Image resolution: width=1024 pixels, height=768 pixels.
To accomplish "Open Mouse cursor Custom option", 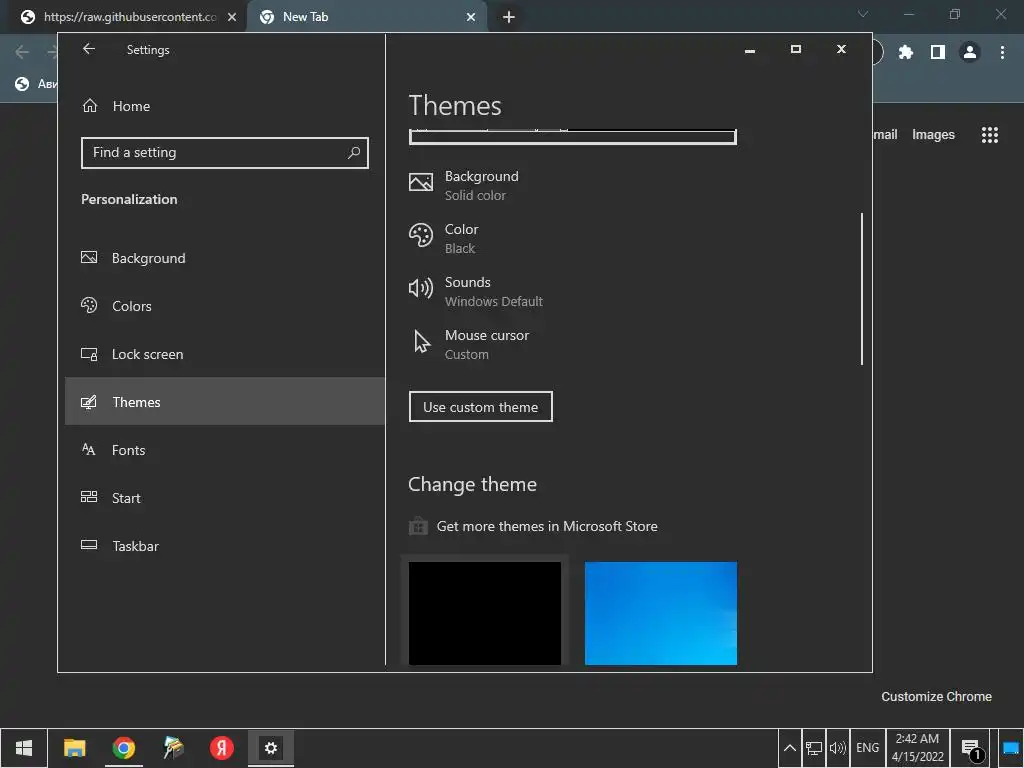I will (469, 344).
